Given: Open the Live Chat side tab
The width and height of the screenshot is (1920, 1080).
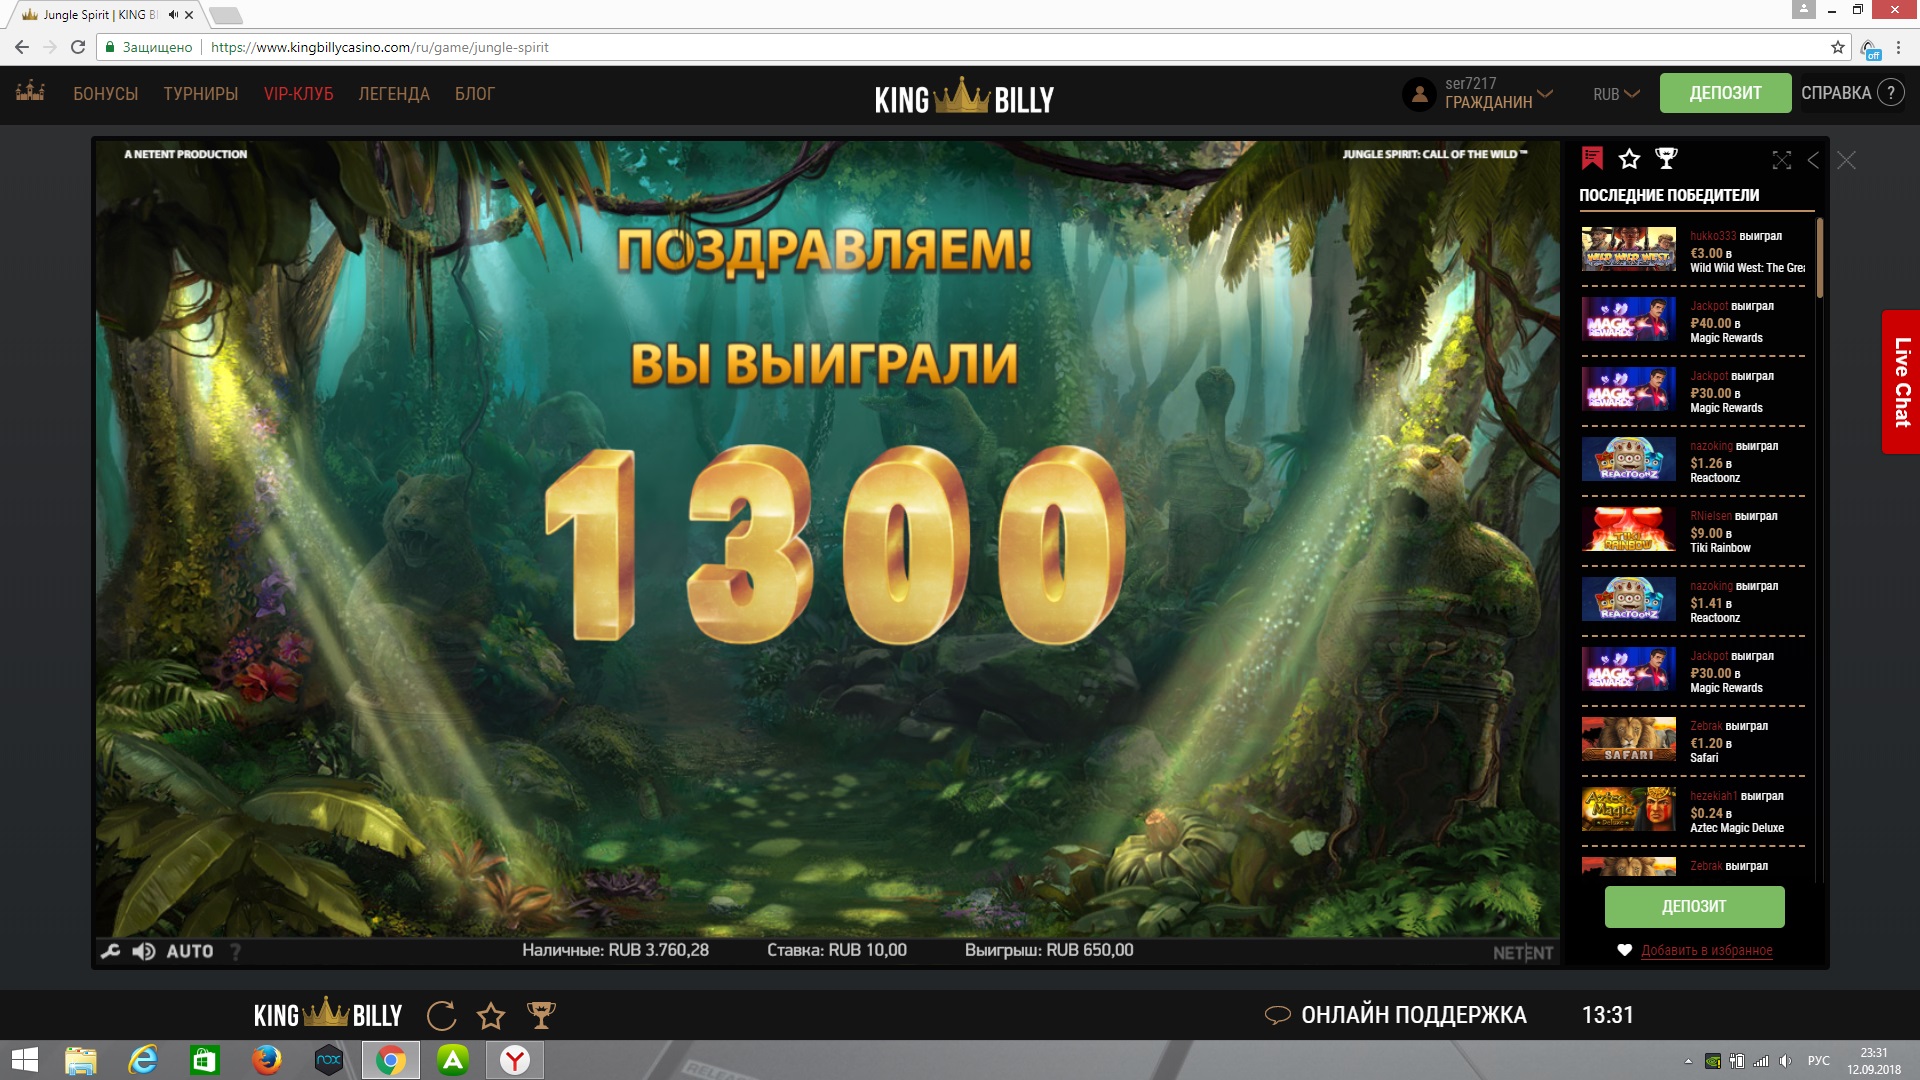Looking at the screenshot, I should (x=1901, y=382).
